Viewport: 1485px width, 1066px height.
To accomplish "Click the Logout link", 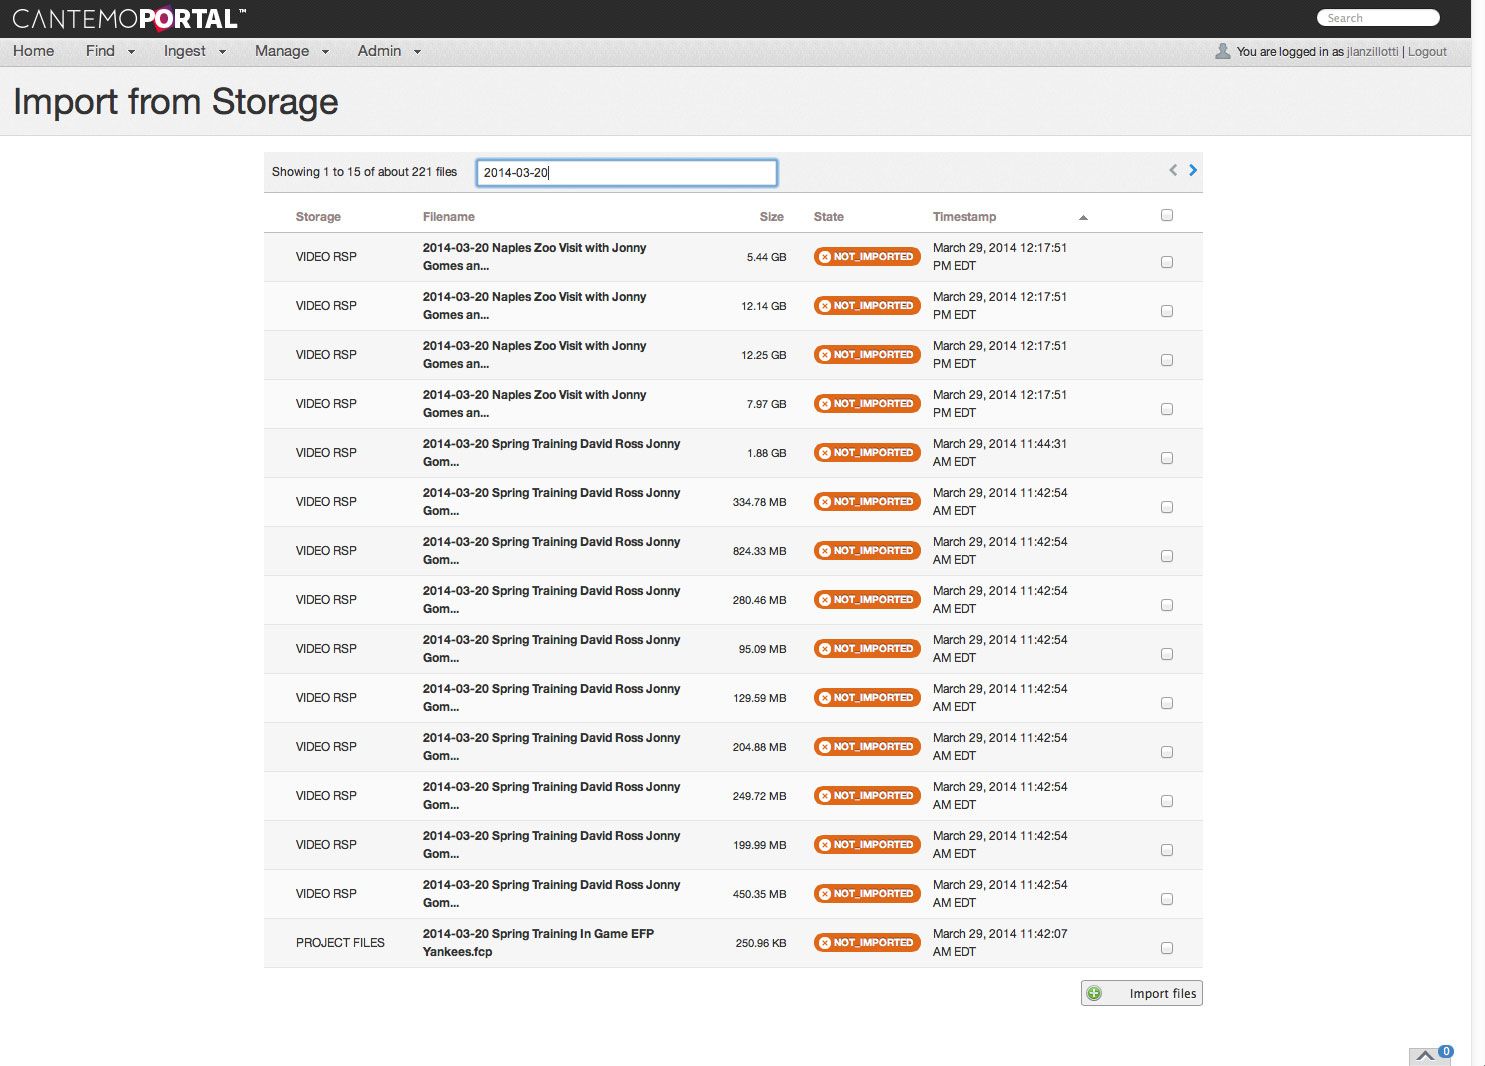I will 1427,52.
